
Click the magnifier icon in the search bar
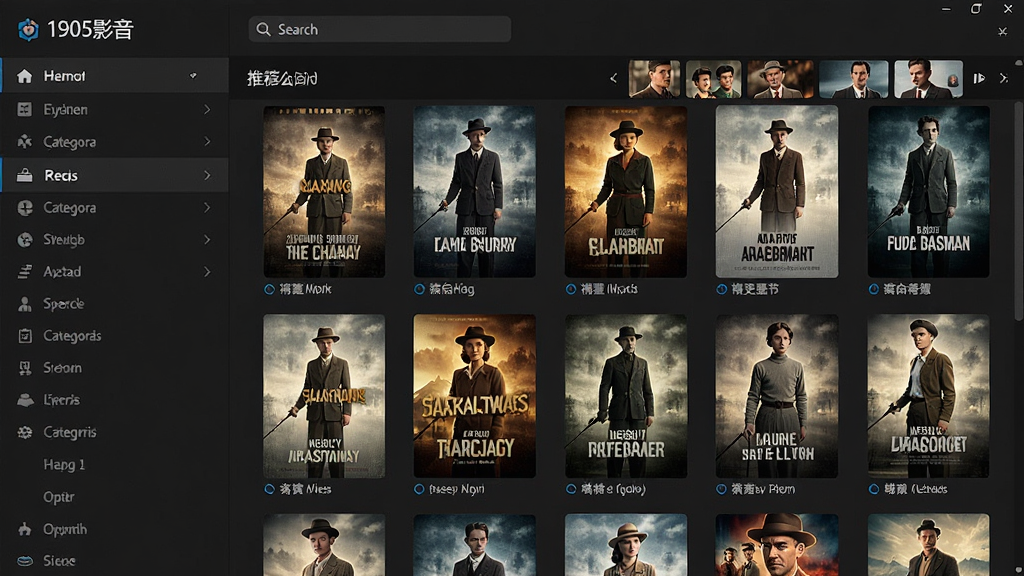(263, 29)
